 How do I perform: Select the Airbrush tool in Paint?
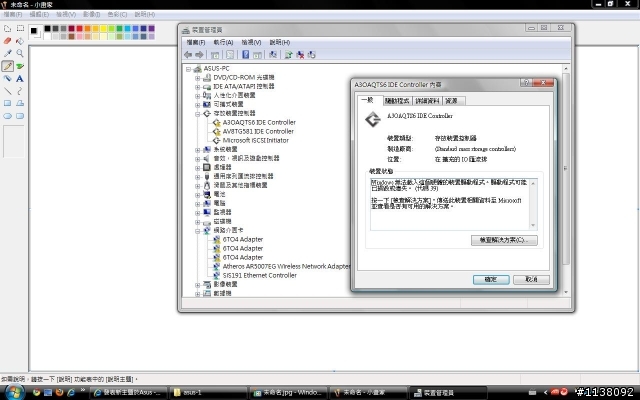pyautogui.click(x=7, y=78)
